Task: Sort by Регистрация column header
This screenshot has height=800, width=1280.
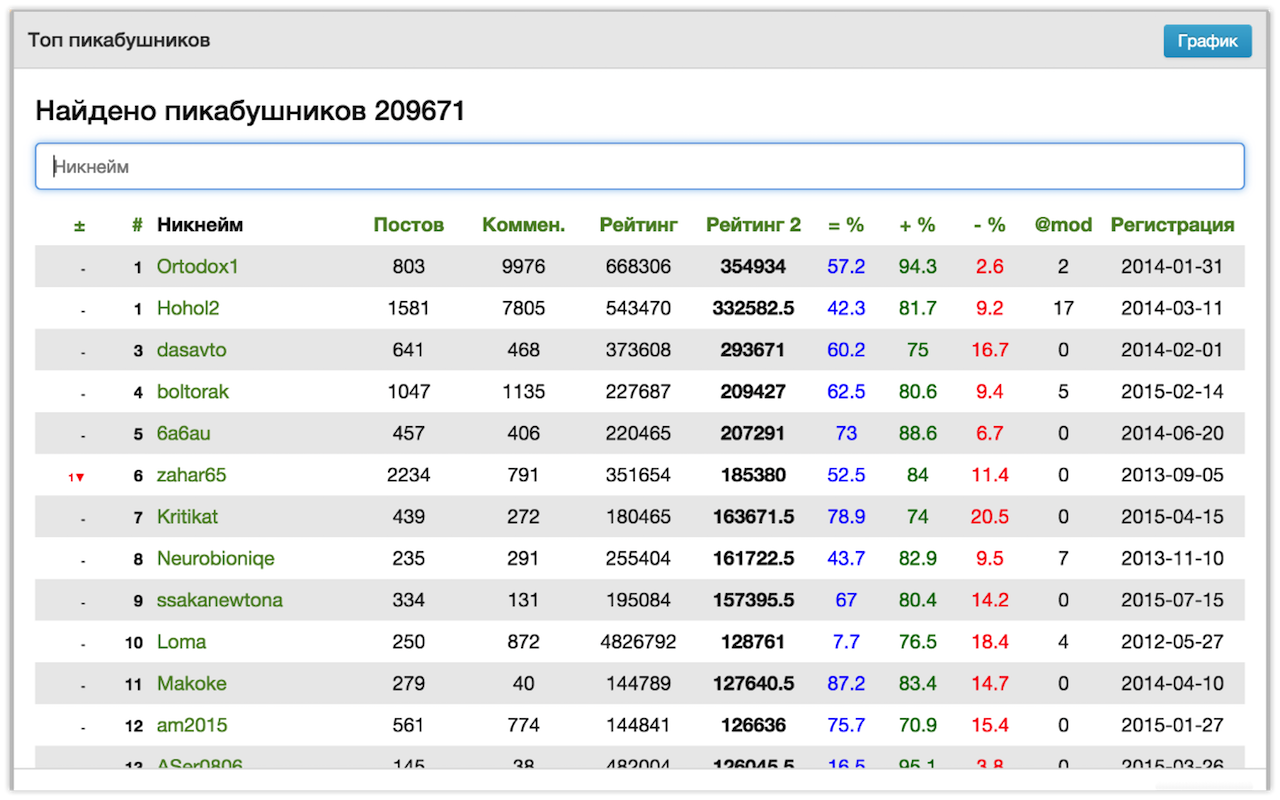Action: tap(1172, 225)
